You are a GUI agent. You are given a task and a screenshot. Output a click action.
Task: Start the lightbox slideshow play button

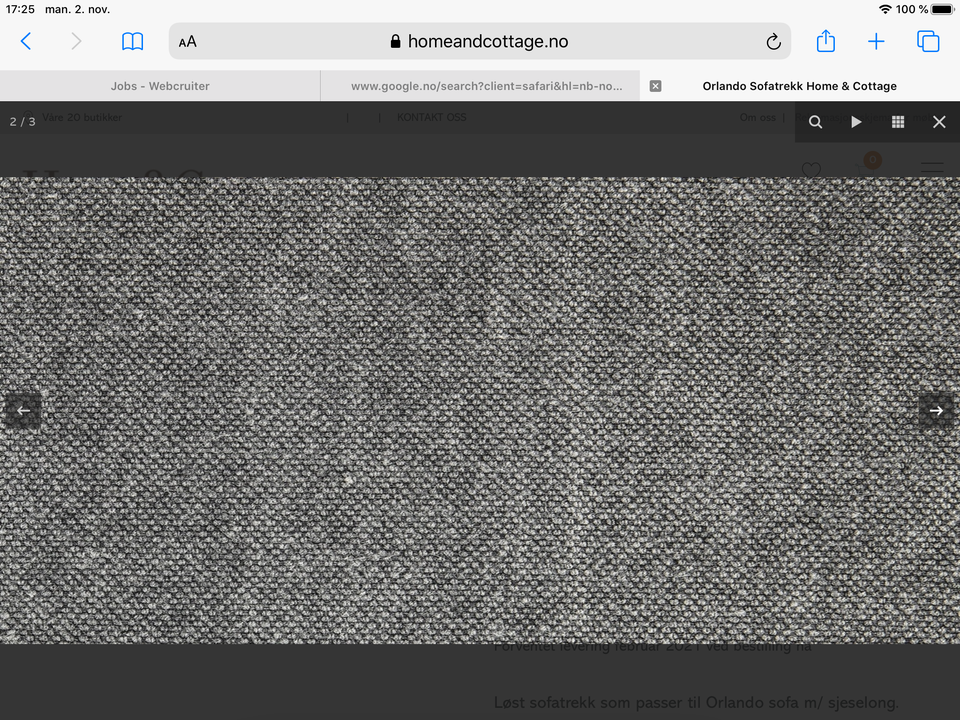[x=856, y=122]
